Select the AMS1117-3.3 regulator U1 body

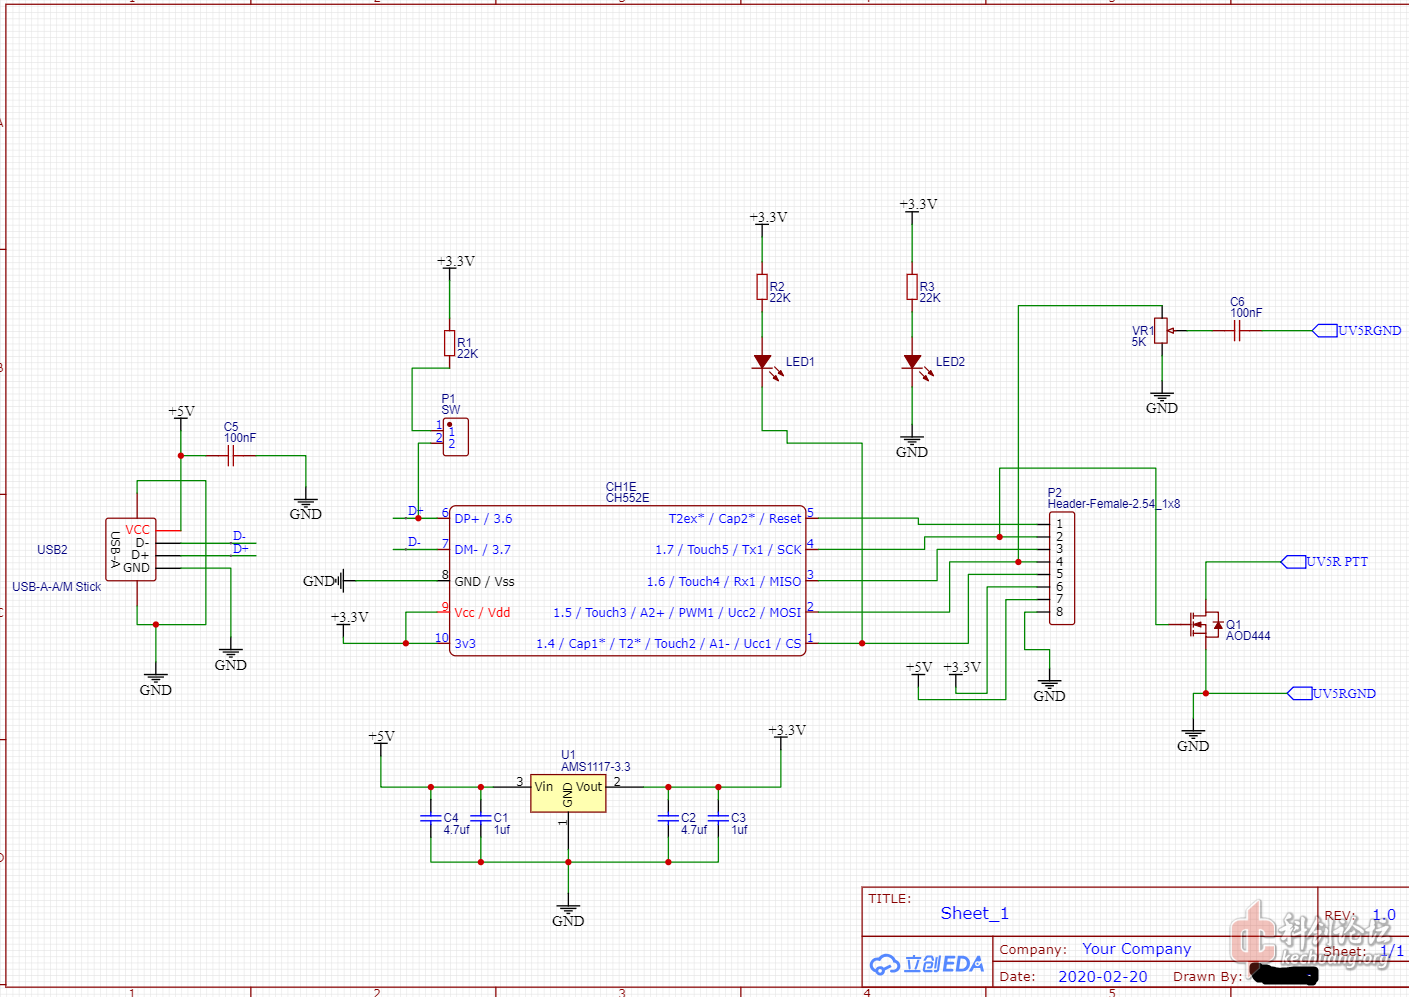(568, 793)
